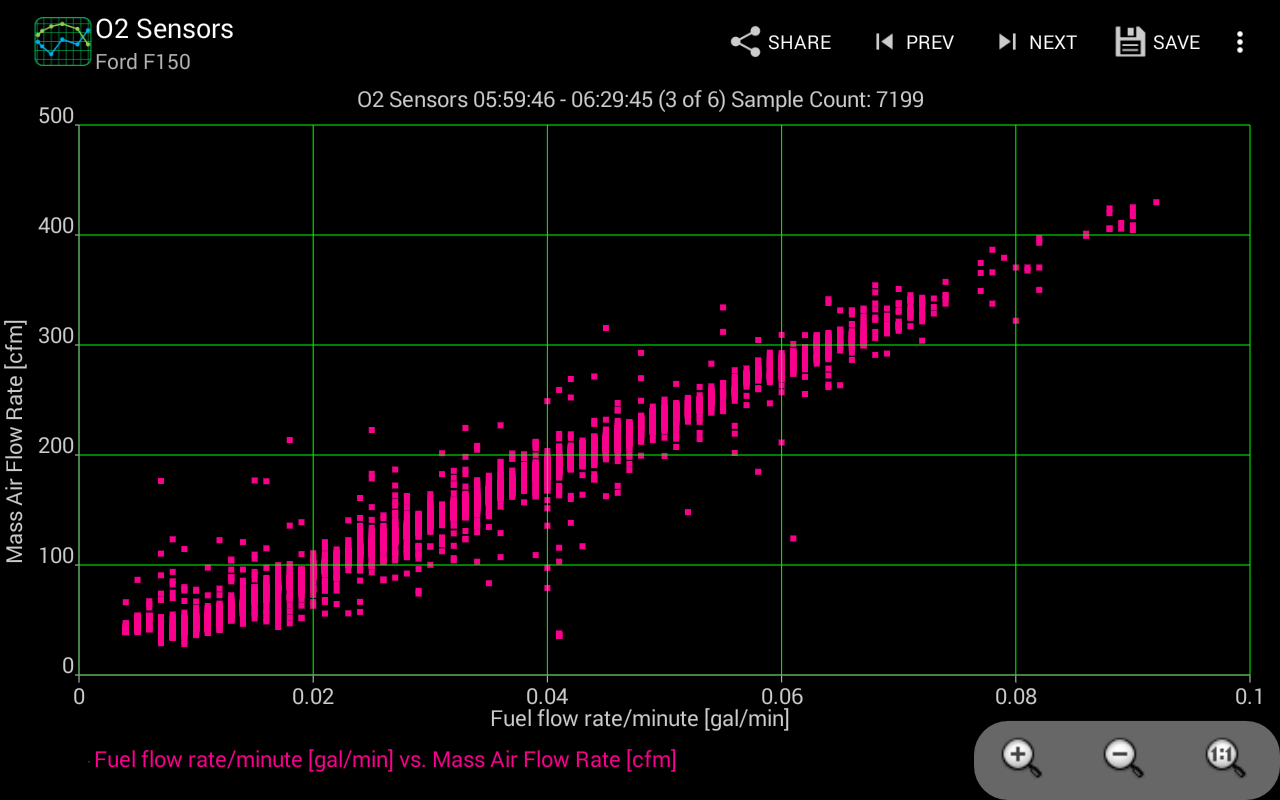Tap the O2 Sensors title text

pyautogui.click(x=165, y=29)
